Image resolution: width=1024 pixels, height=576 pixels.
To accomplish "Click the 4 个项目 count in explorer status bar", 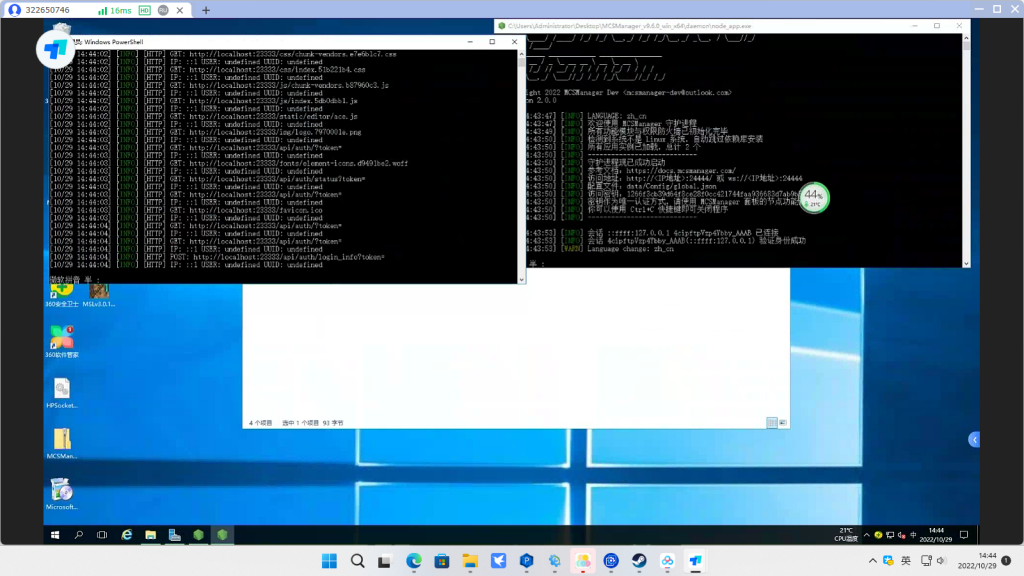I will point(261,423).
